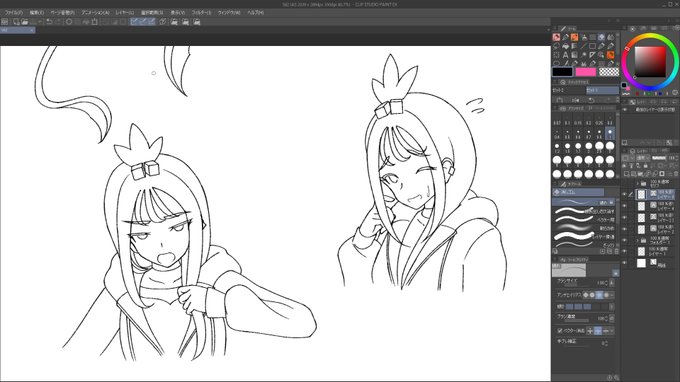680x382 pixels.
Task: Hide the selected top vector layer
Action: click(625, 194)
